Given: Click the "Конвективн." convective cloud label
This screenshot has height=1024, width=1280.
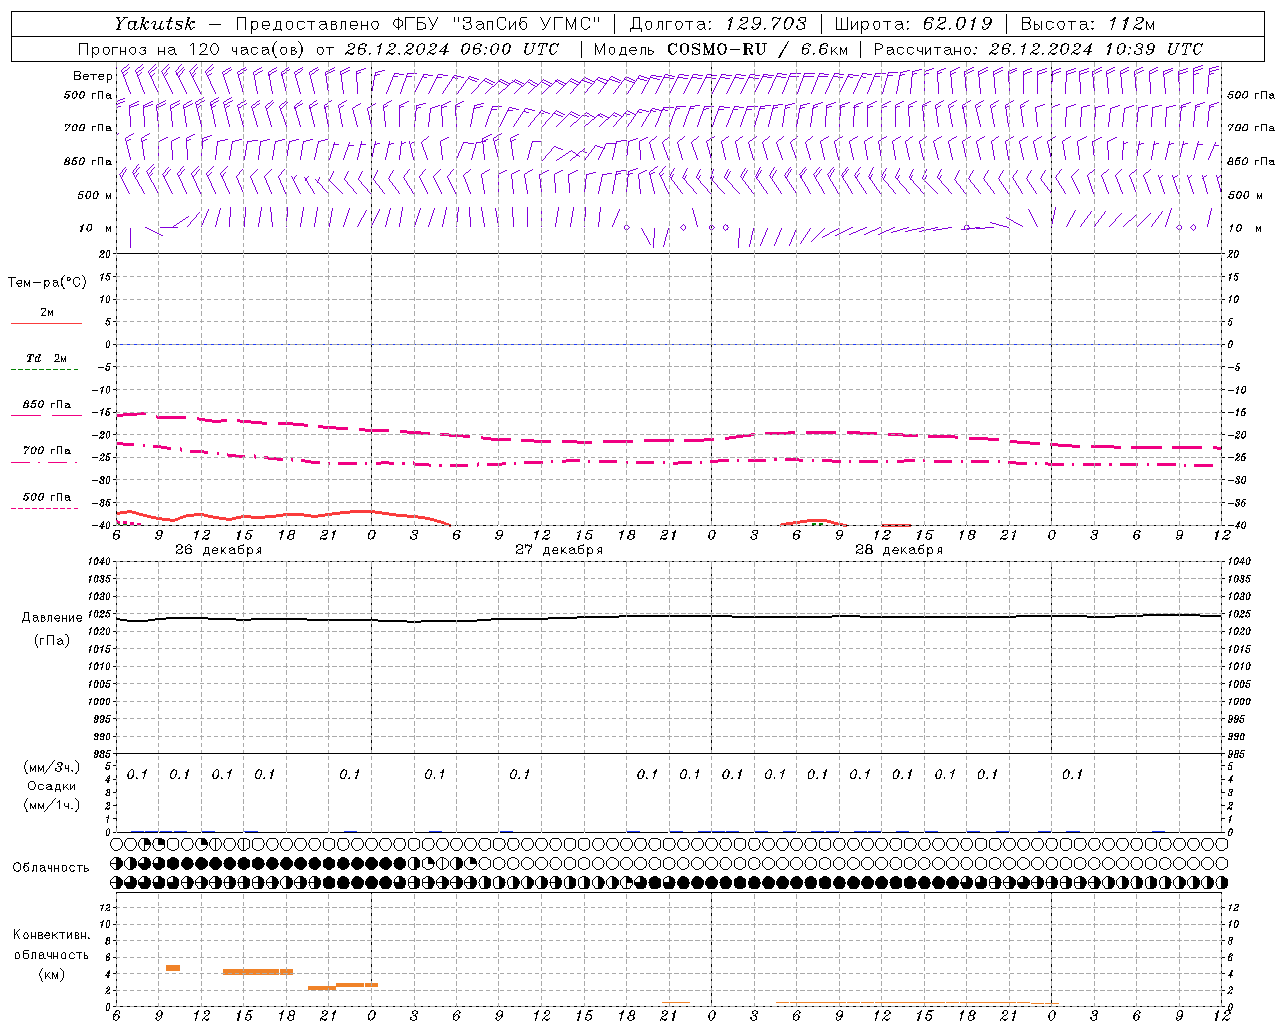Looking at the screenshot, I should 51,935.
